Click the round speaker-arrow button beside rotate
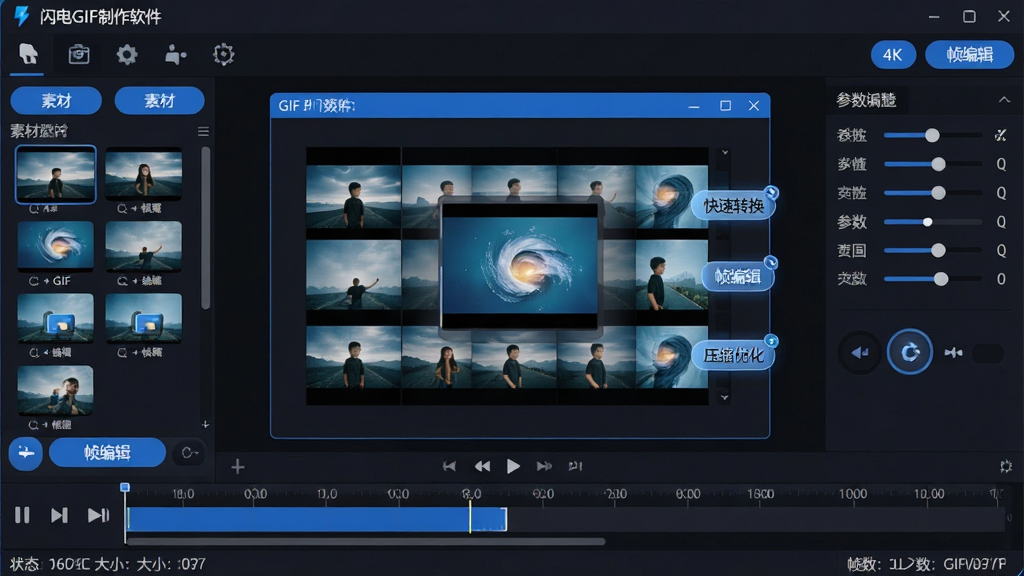Screen dimensions: 1024x576 (x=859, y=353)
